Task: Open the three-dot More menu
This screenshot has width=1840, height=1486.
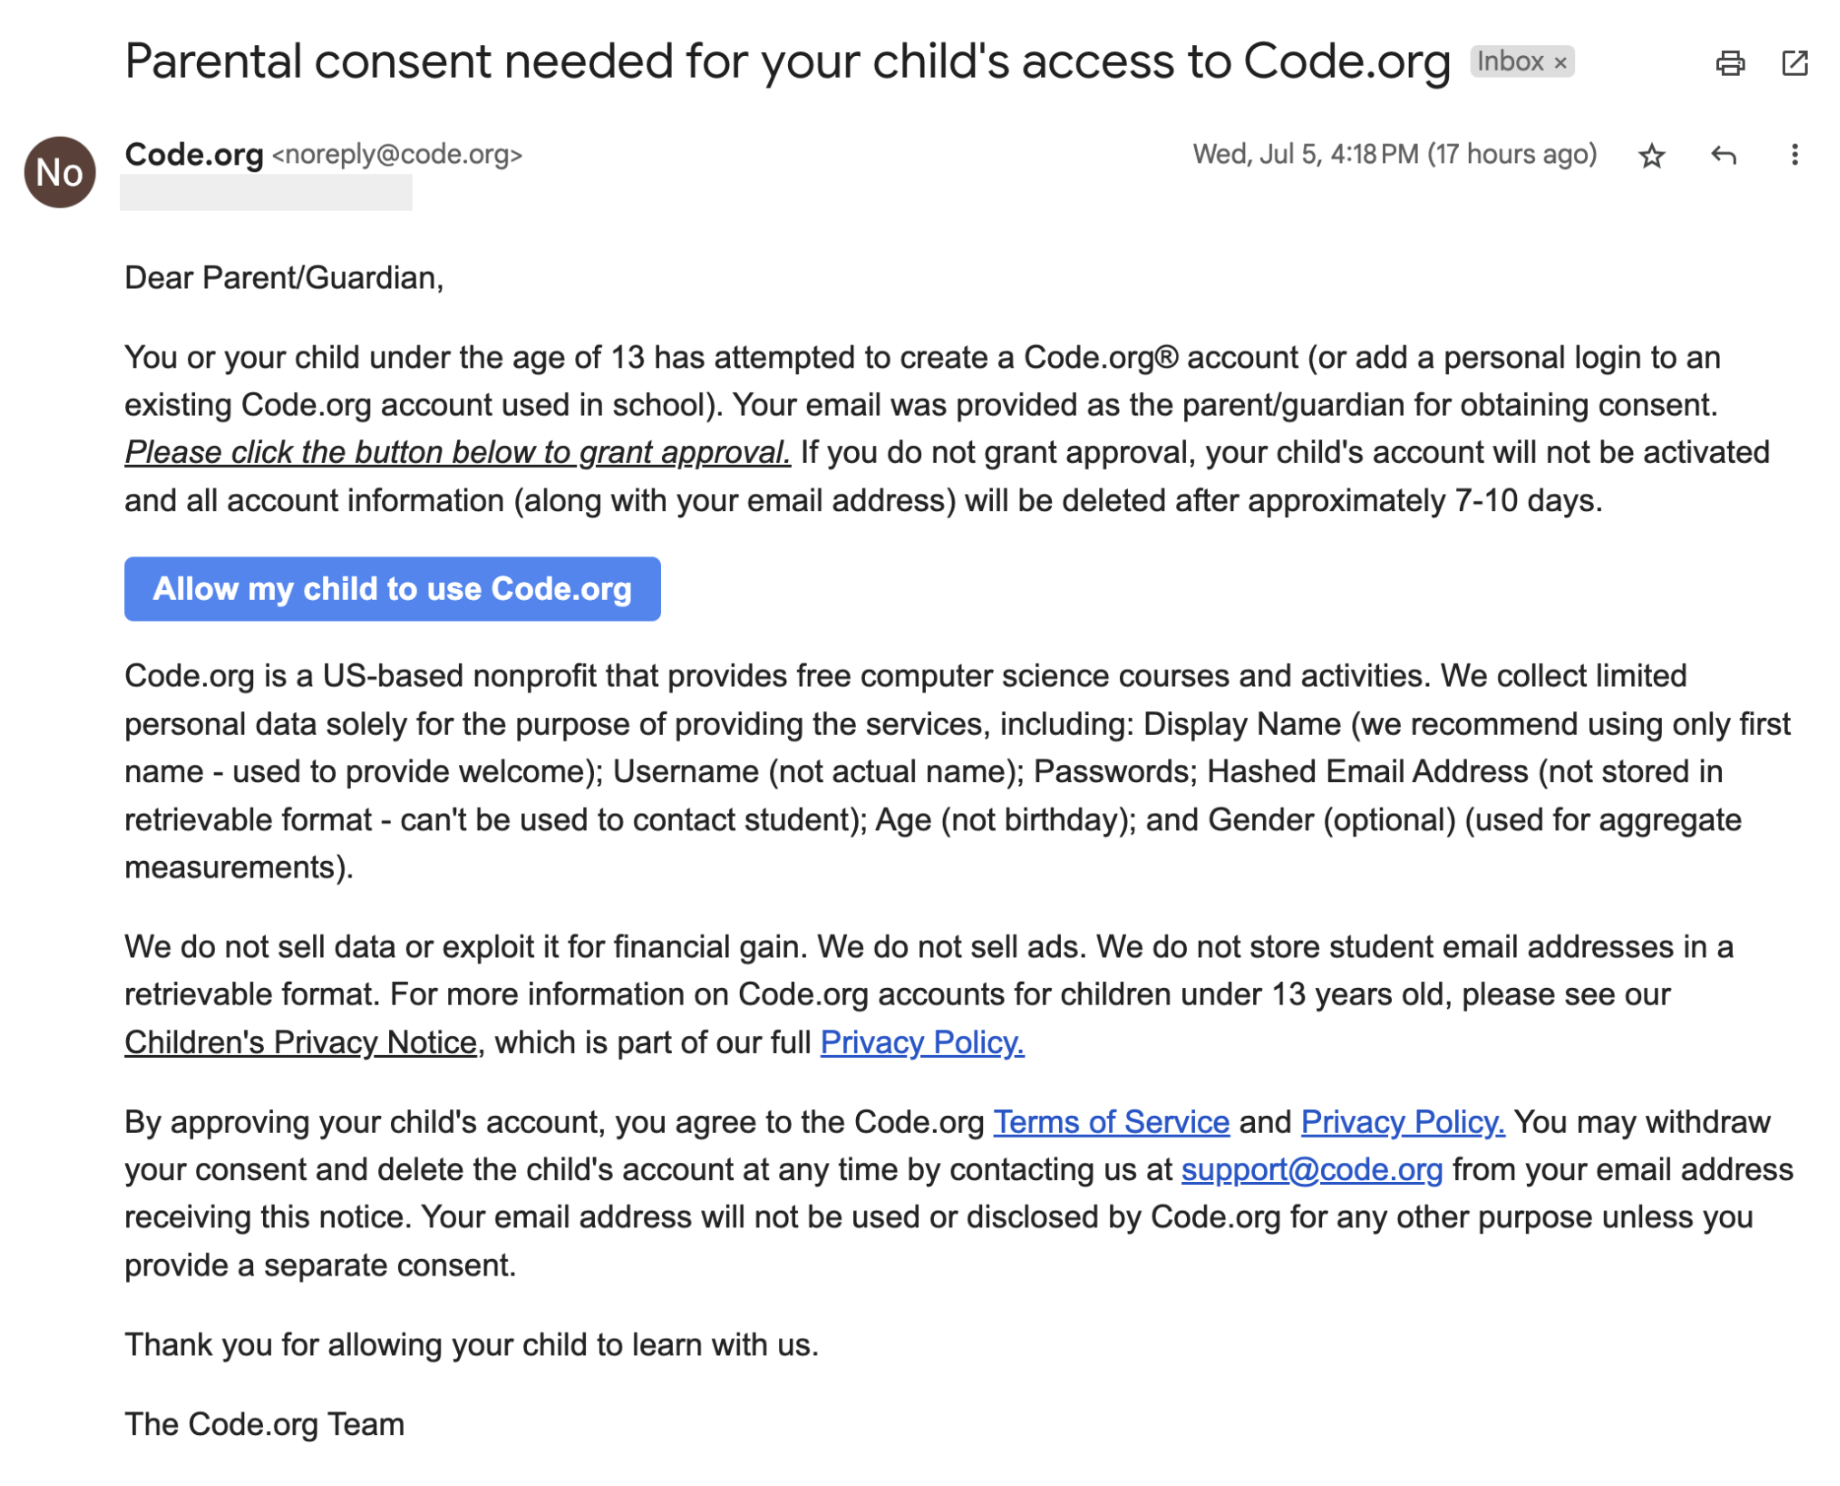Action: 1794,155
